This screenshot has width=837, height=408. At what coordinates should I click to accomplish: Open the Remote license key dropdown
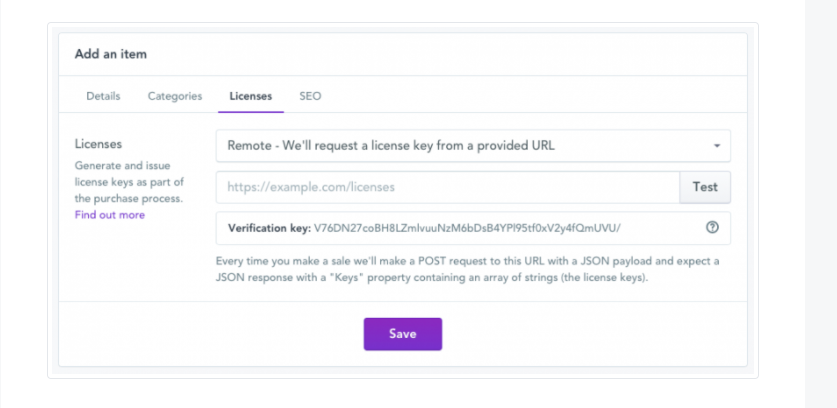(x=473, y=146)
